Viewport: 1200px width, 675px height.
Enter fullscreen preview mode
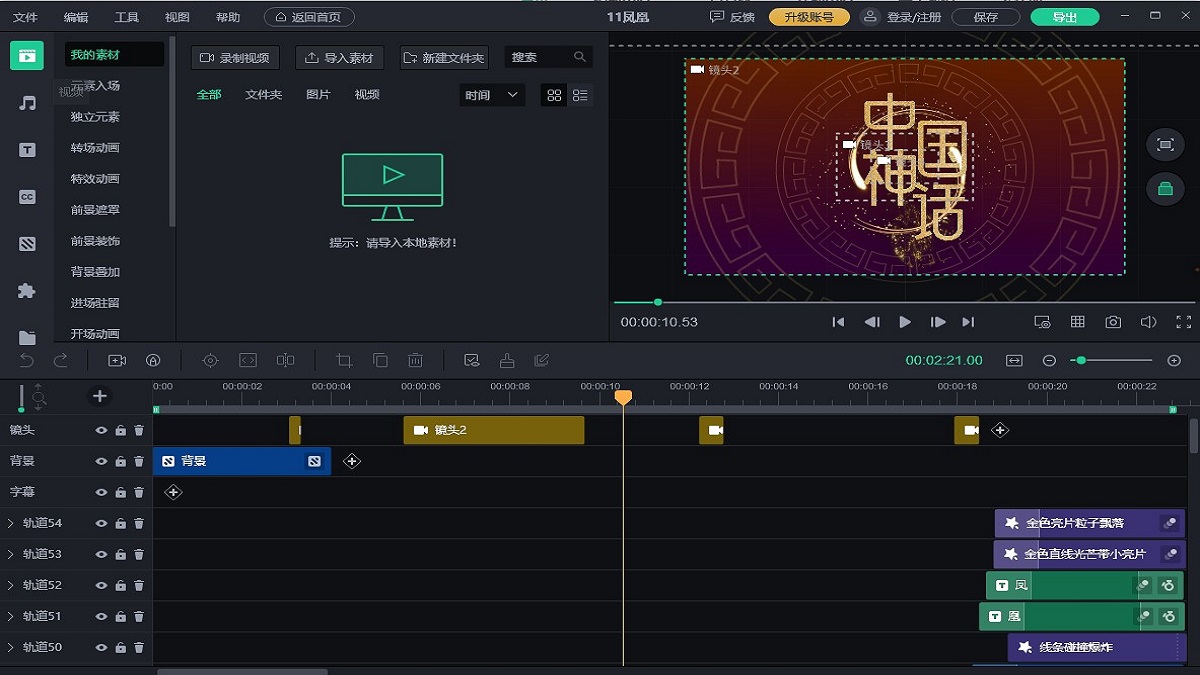point(1183,322)
